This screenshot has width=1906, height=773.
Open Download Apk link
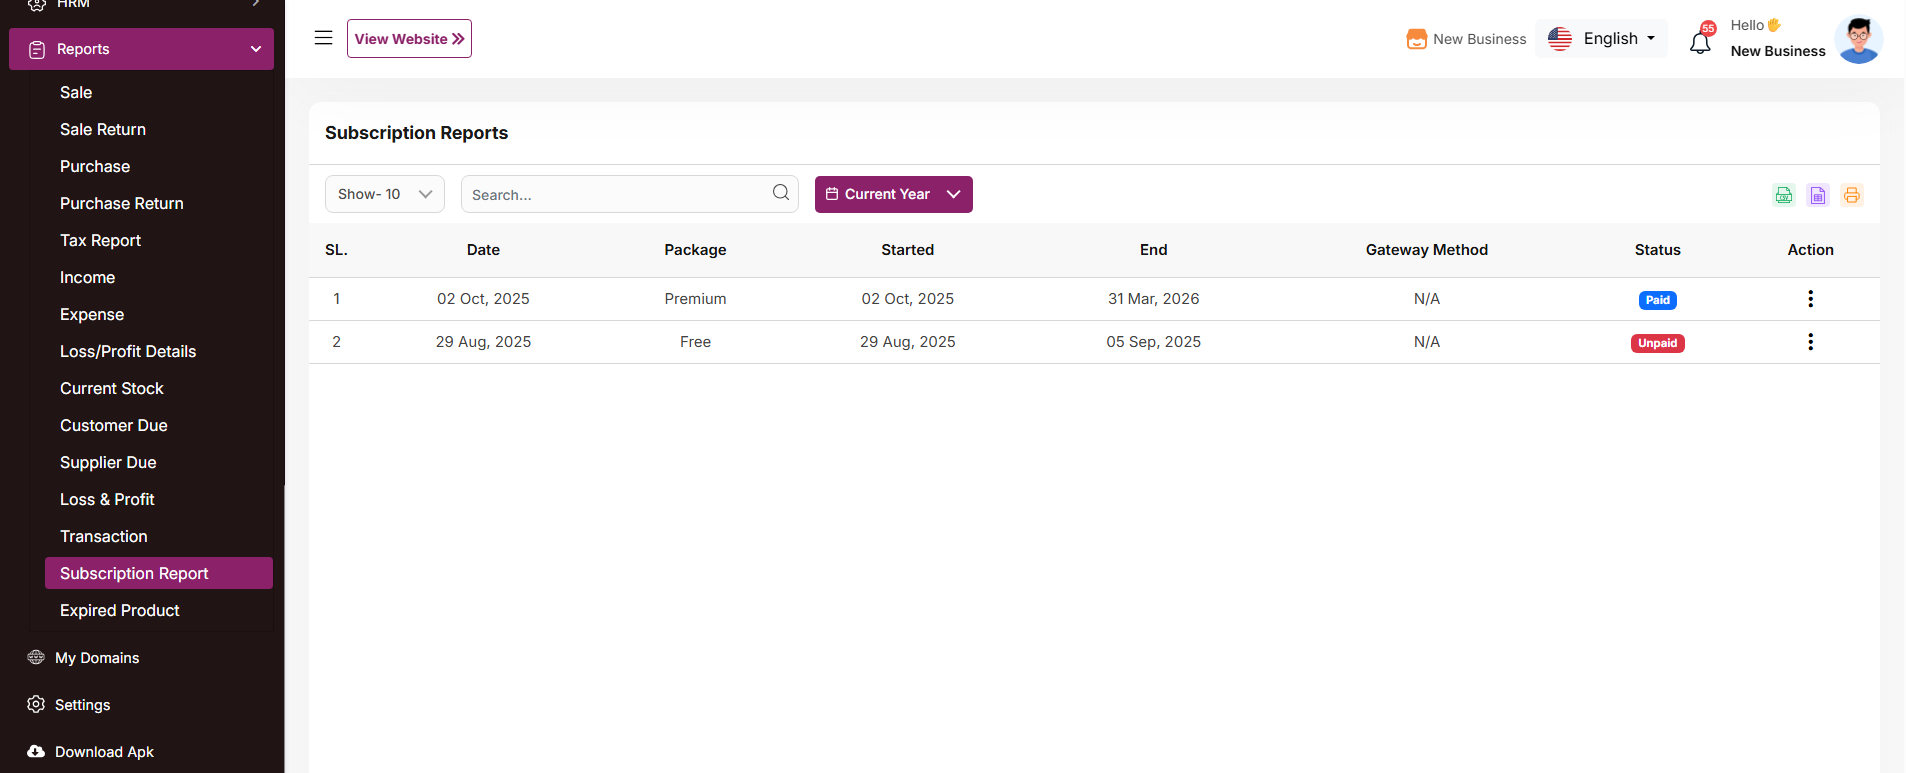[104, 752]
